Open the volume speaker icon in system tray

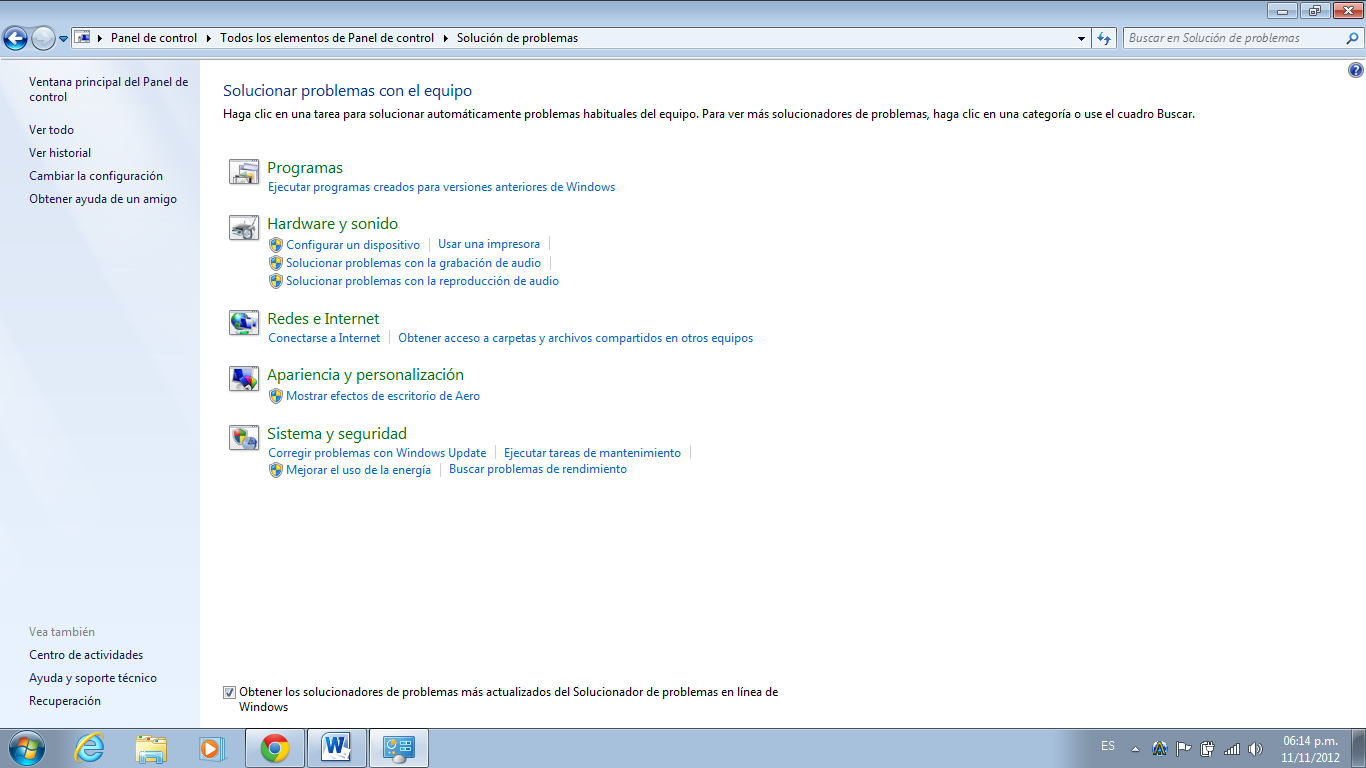point(1256,747)
